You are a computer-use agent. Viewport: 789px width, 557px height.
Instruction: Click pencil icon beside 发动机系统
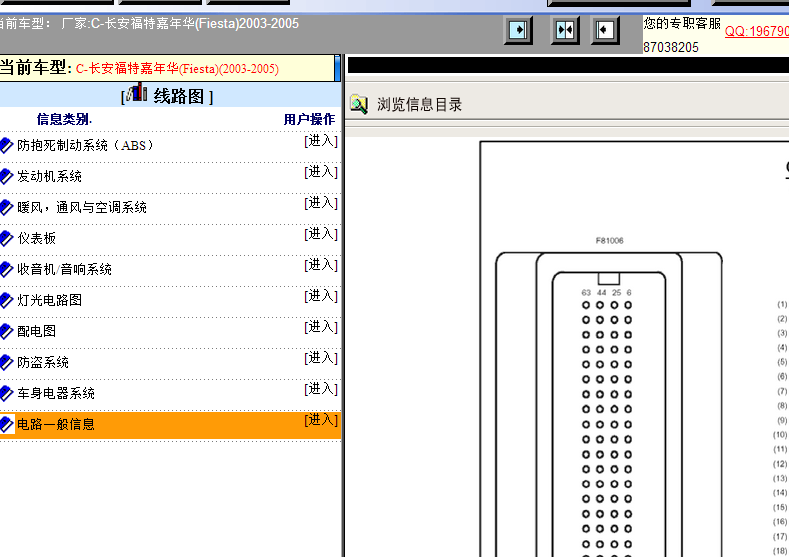click(6, 177)
